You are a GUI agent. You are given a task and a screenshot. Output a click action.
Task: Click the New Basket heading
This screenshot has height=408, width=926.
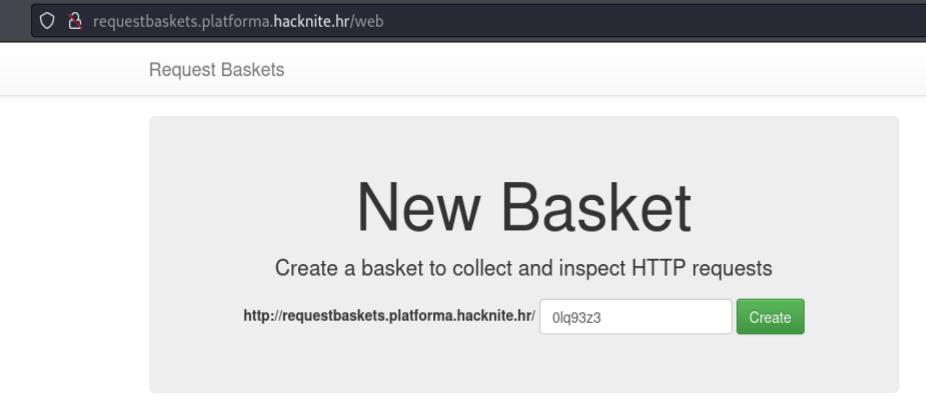point(523,208)
